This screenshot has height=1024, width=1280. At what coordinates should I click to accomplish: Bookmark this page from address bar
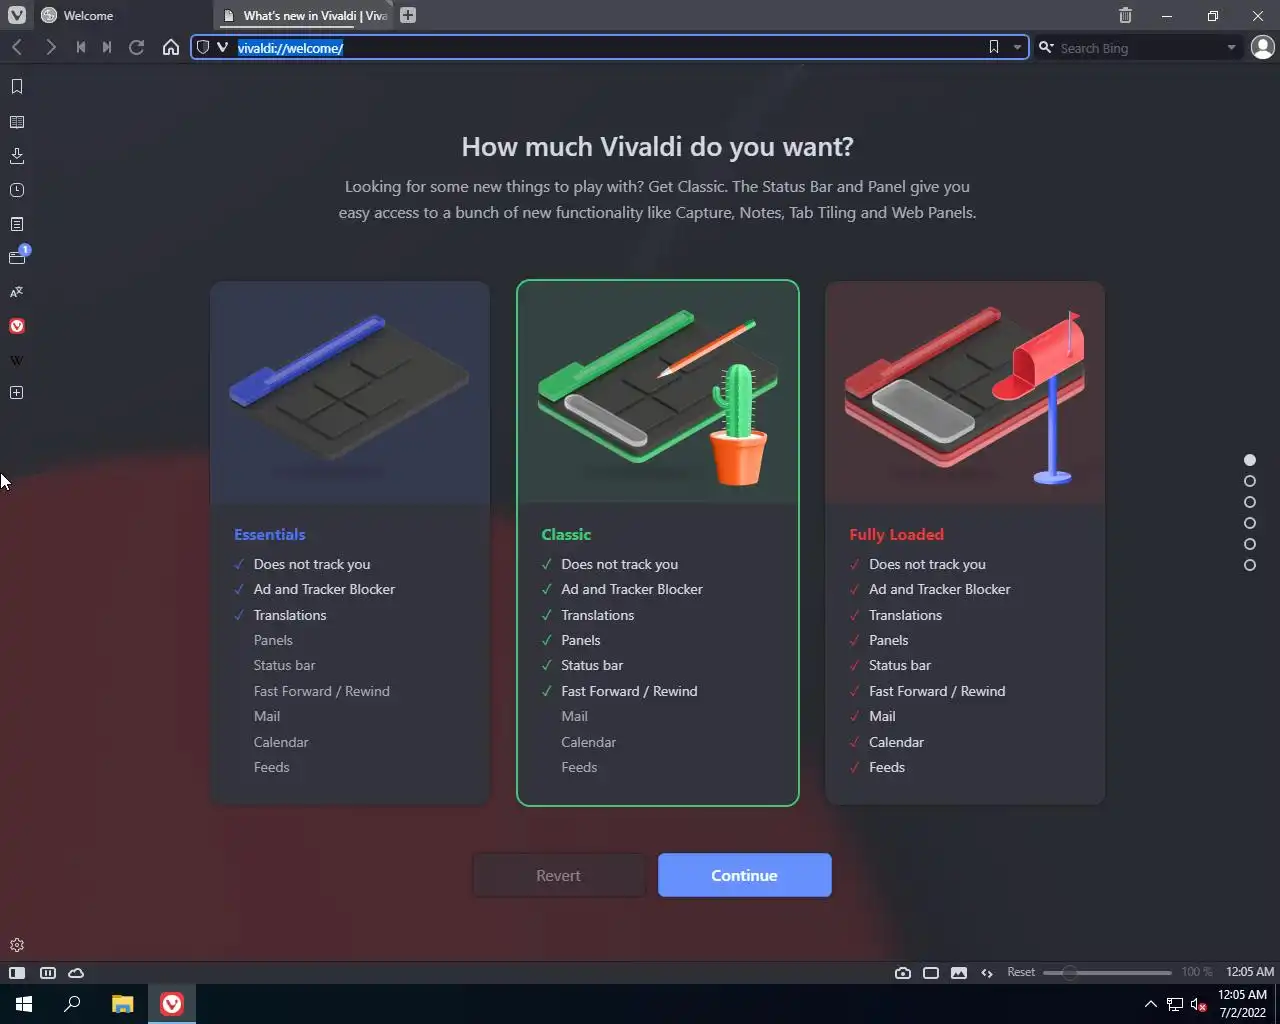pyautogui.click(x=993, y=47)
